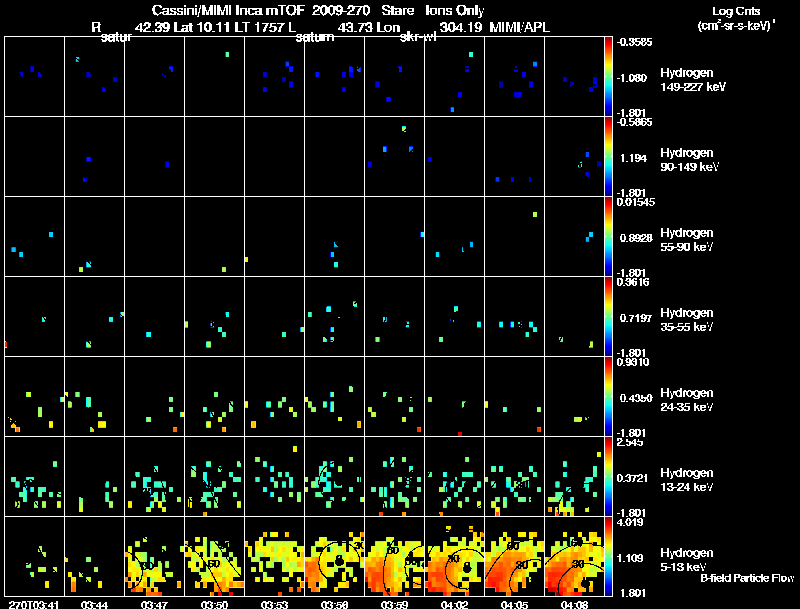The width and height of the screenshot is (800, 609).
Task: Click the "Hydrogen 24-35 keV" row label
Action: [687, 400]
